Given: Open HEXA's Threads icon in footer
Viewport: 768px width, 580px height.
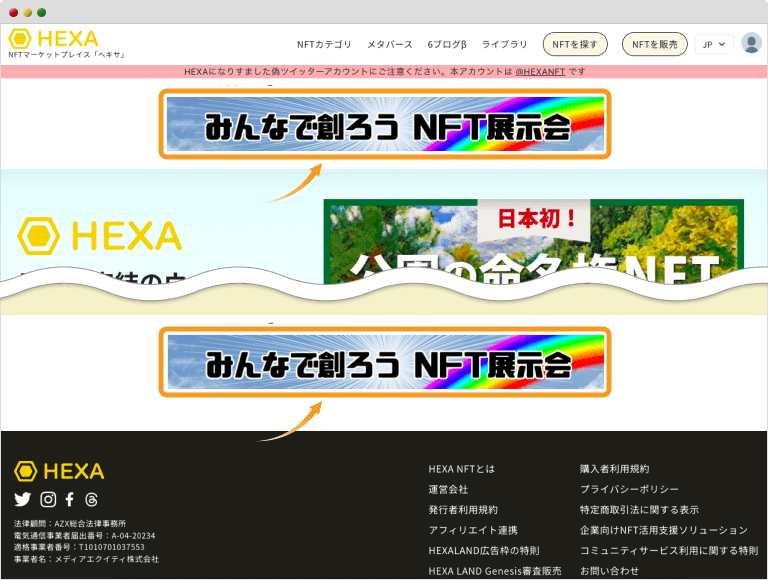Looking at the screenshot, I should pyautogui.click(x=91, y=499).
